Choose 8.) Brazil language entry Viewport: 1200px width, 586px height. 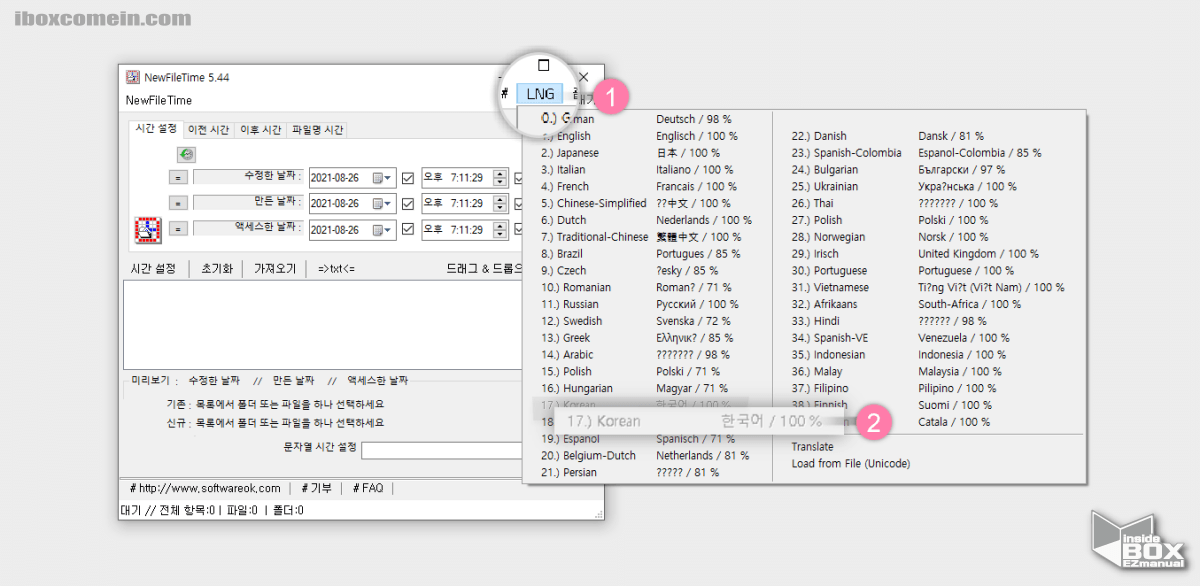pyautogui.click(x=647, y=254)
